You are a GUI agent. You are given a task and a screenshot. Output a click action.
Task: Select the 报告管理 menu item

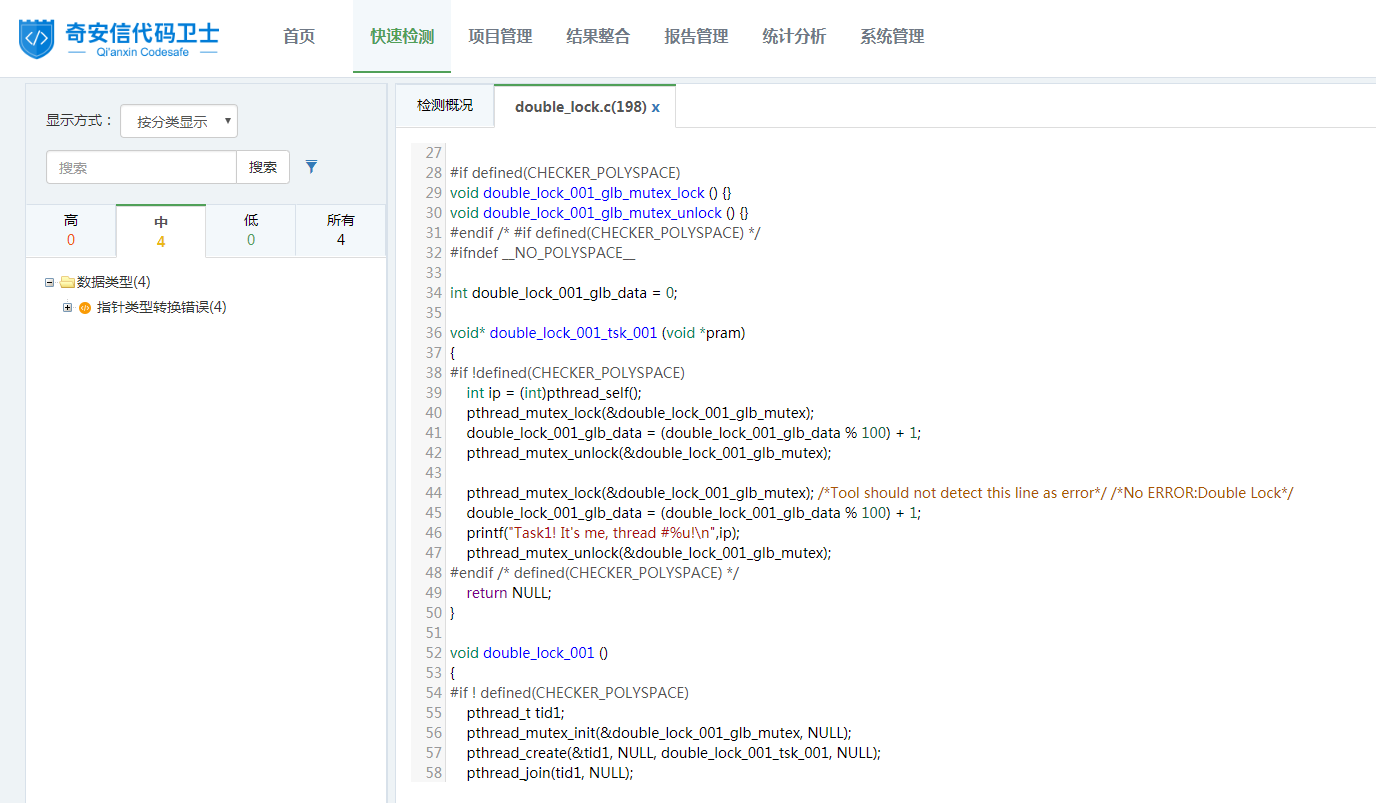696,37
